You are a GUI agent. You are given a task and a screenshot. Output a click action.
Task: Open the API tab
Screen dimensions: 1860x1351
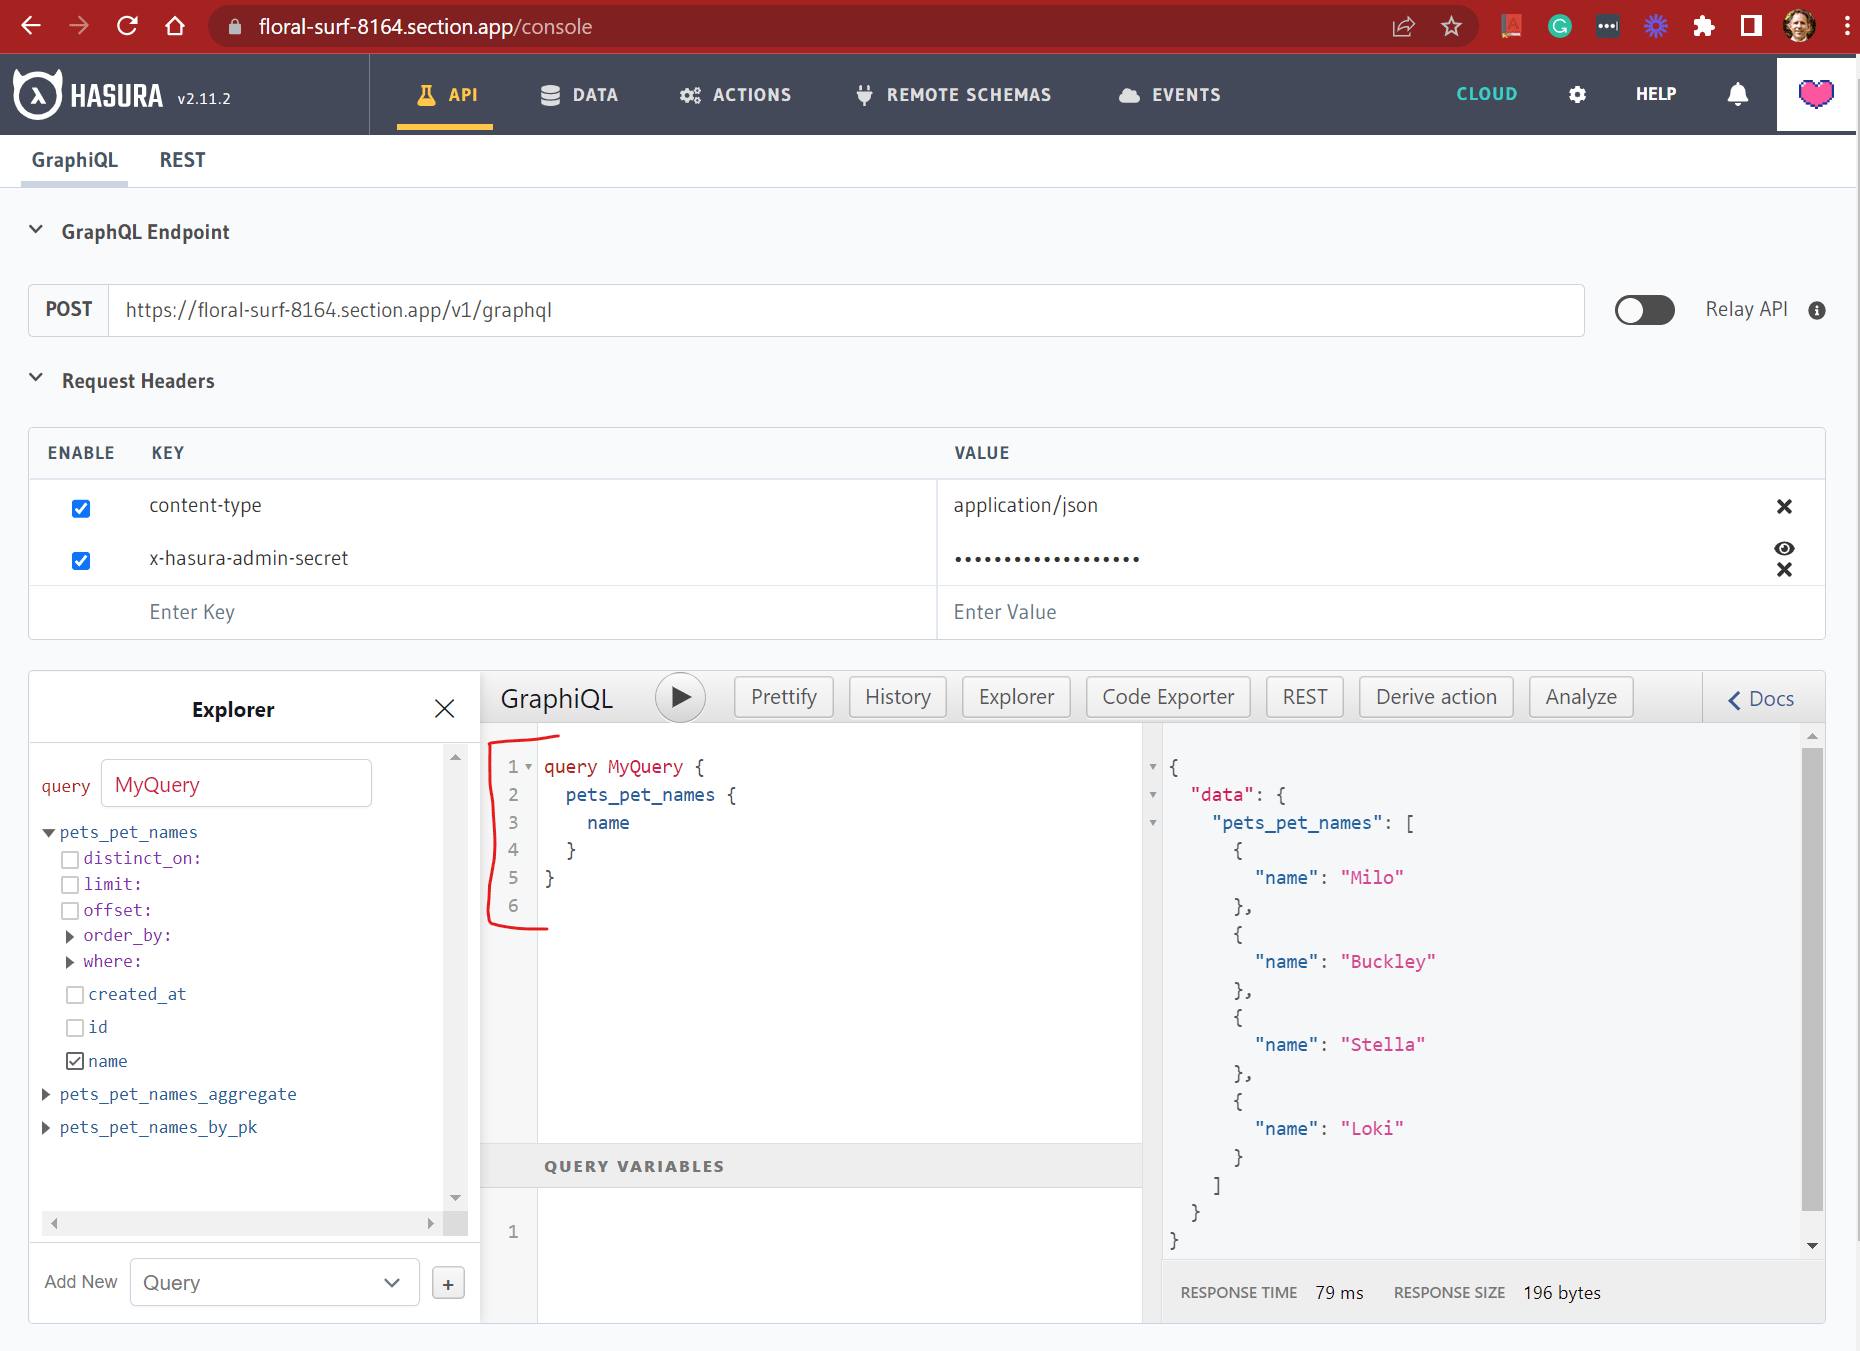point(446,95)
